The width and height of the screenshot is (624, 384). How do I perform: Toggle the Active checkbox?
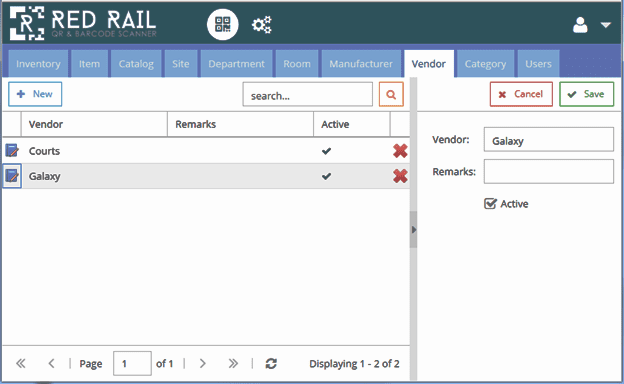point(490,204)
